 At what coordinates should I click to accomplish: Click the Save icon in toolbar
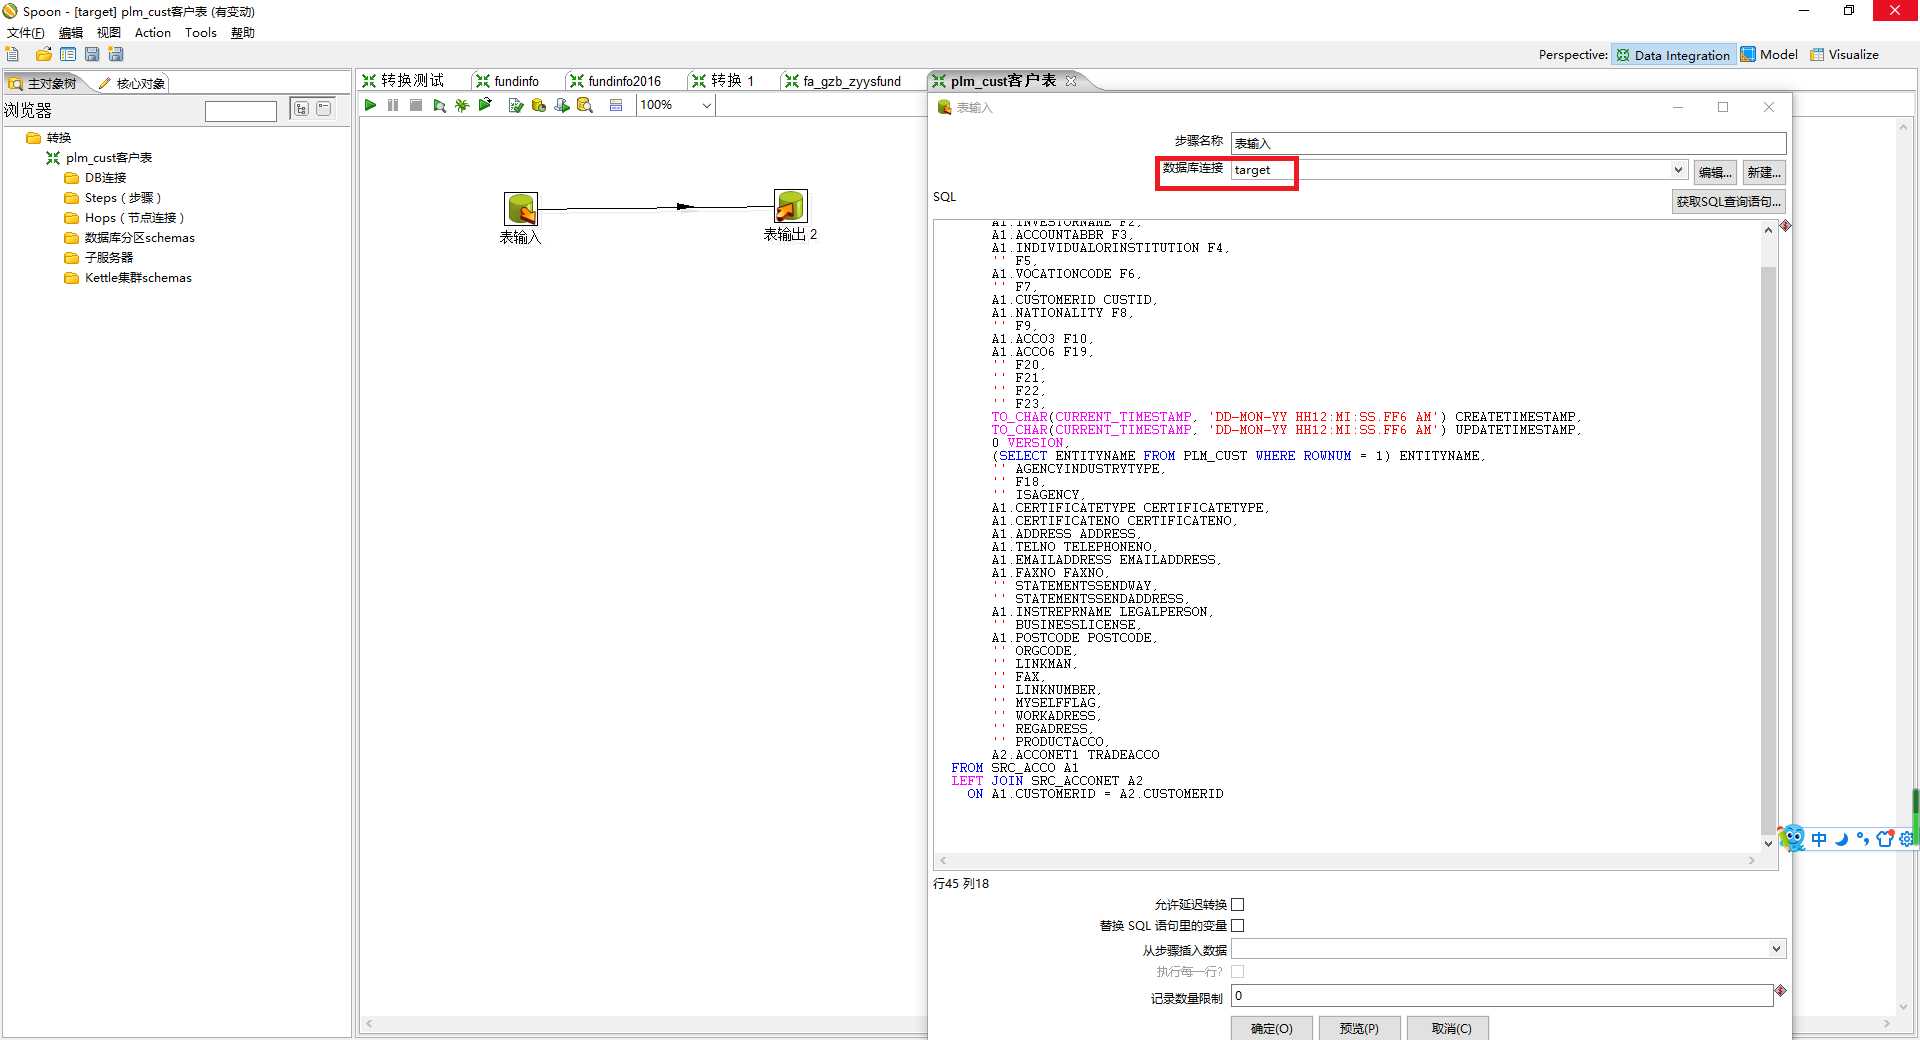click(x=92, y=54)
